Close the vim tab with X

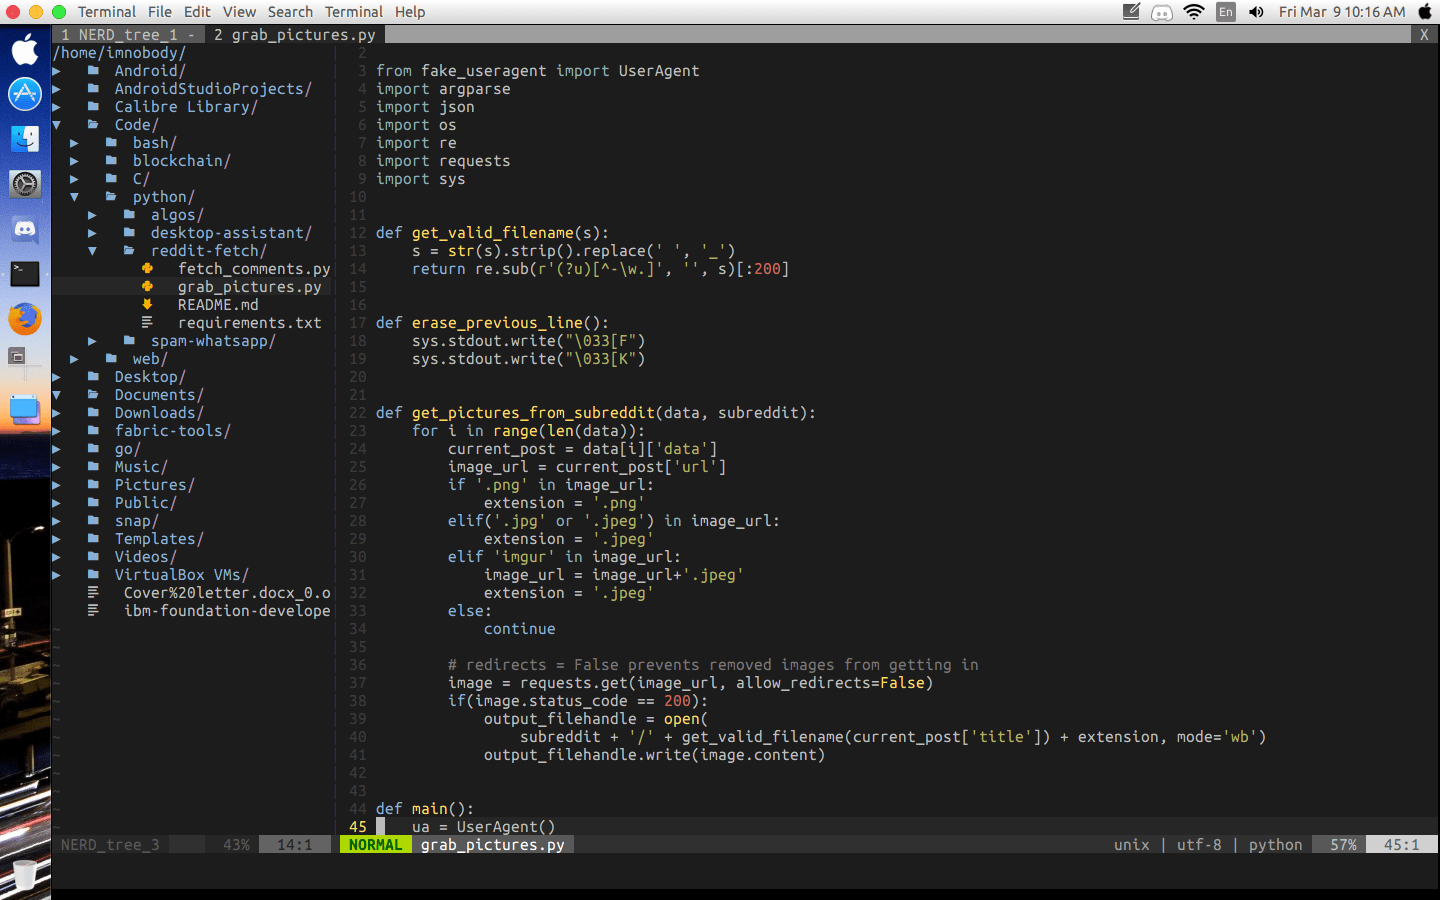tap(1424, 35)
